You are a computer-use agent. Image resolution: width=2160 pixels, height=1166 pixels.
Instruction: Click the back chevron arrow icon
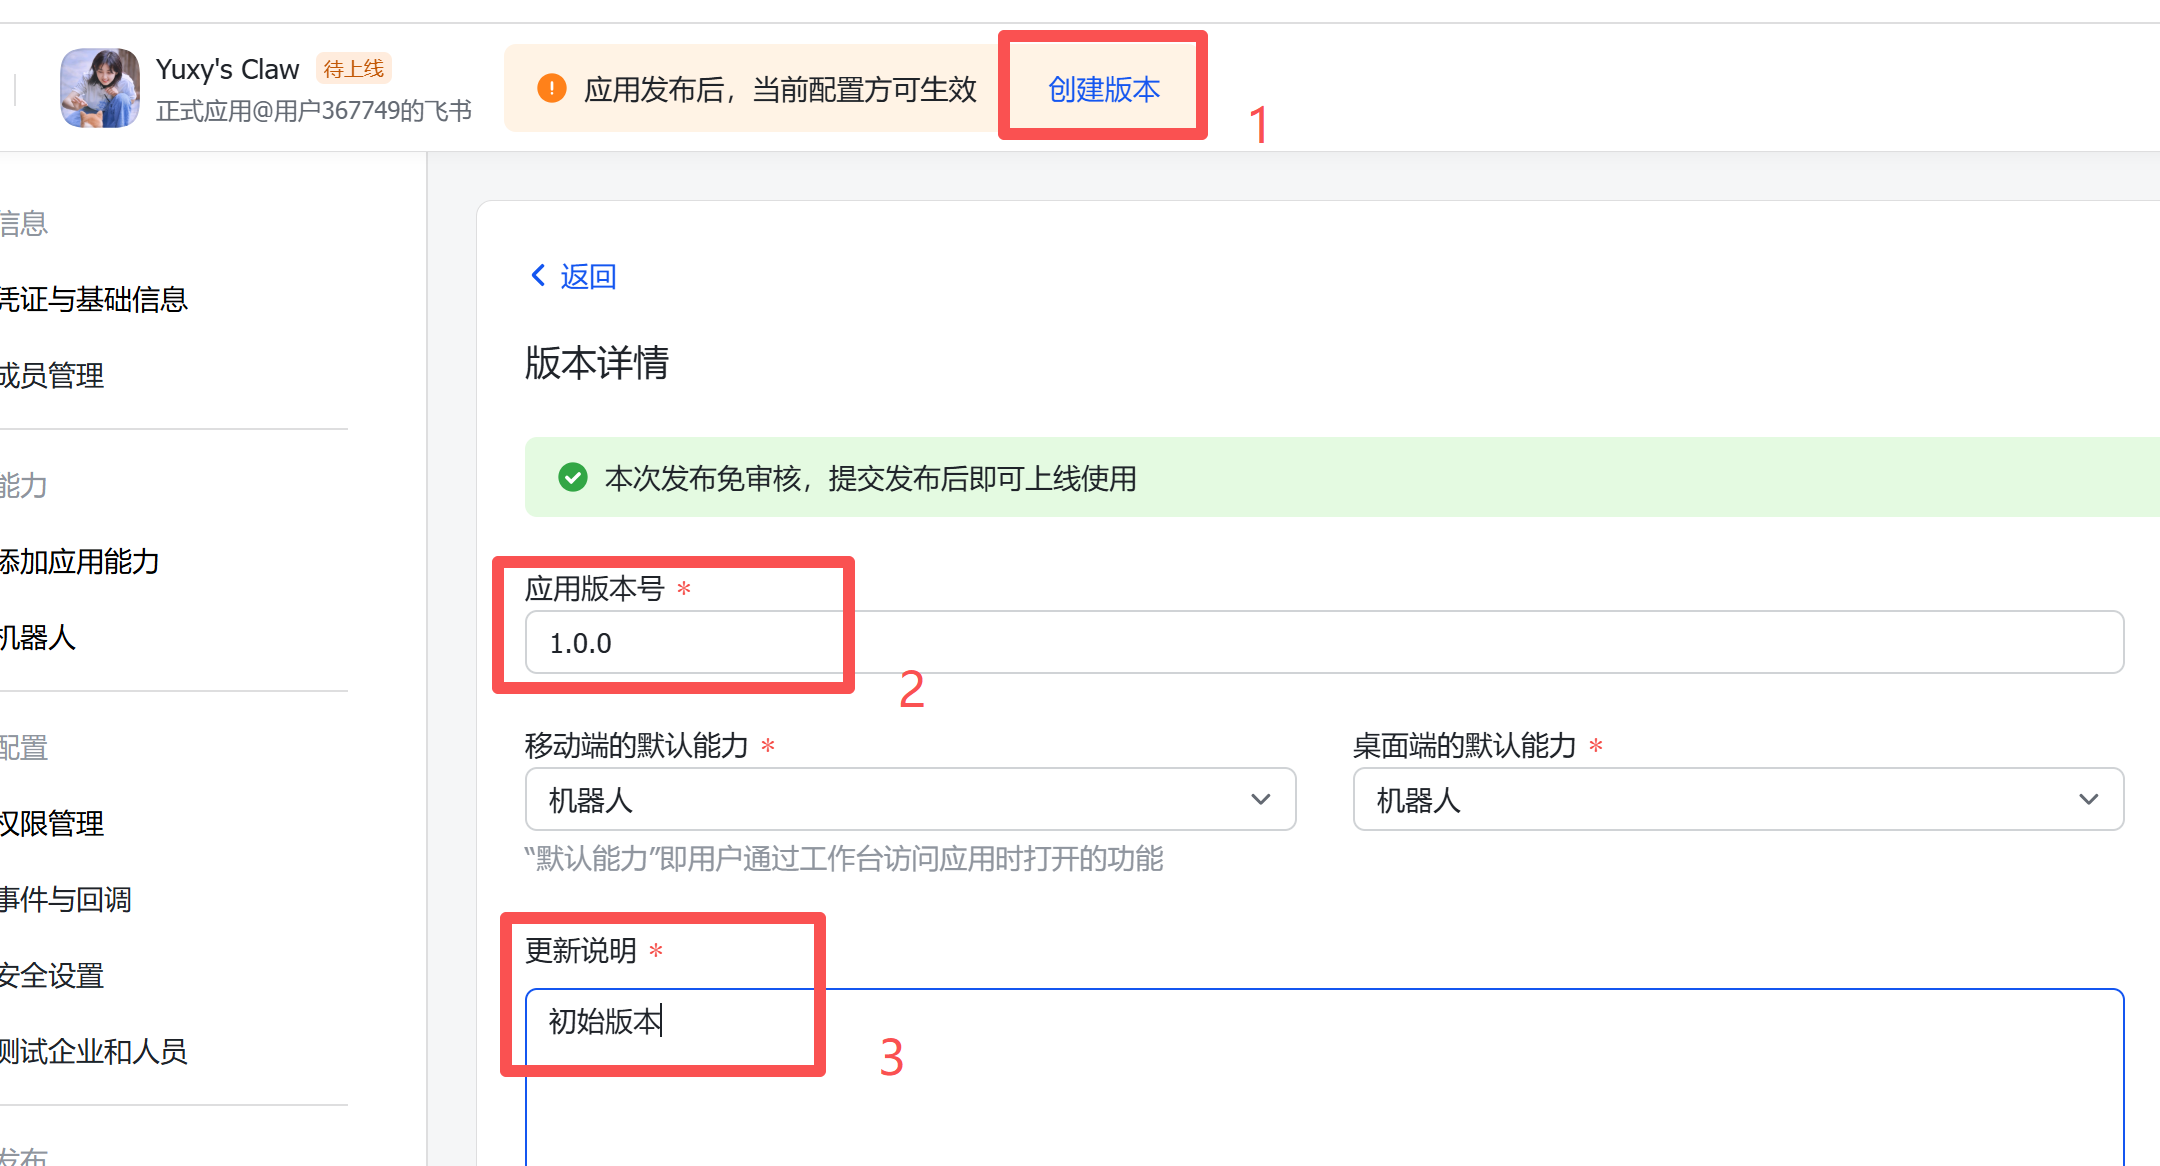tap(538, 275)
